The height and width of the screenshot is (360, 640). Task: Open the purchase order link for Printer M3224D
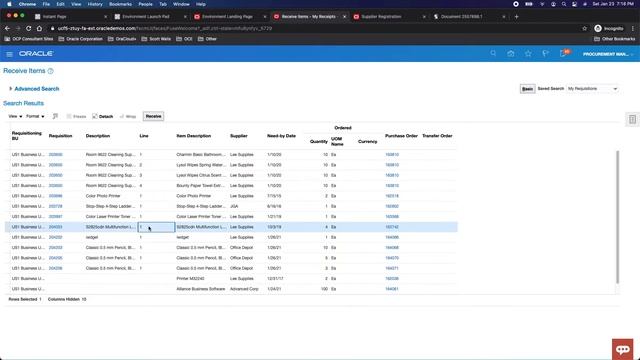[x=392, y=278]
